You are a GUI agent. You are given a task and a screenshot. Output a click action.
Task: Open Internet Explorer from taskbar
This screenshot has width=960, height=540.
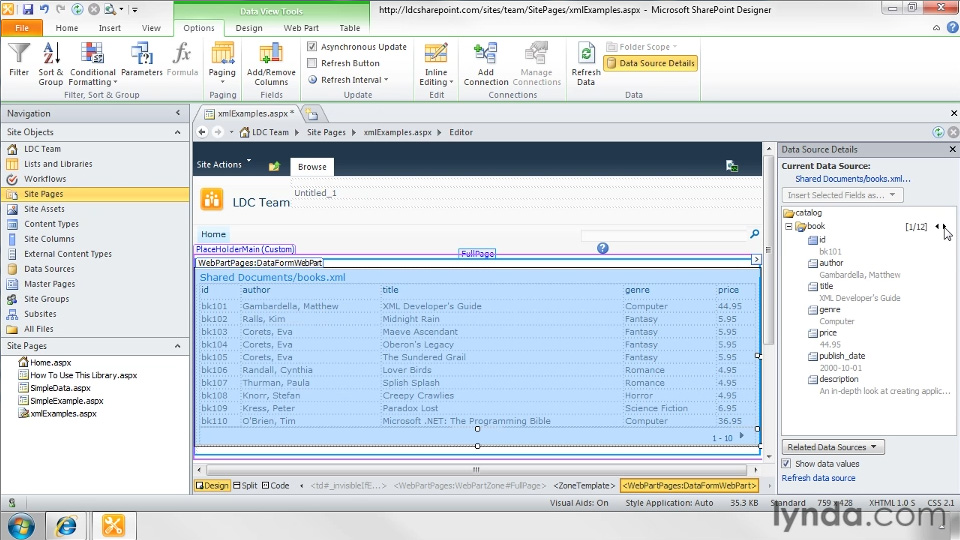(x=66, y=526)
